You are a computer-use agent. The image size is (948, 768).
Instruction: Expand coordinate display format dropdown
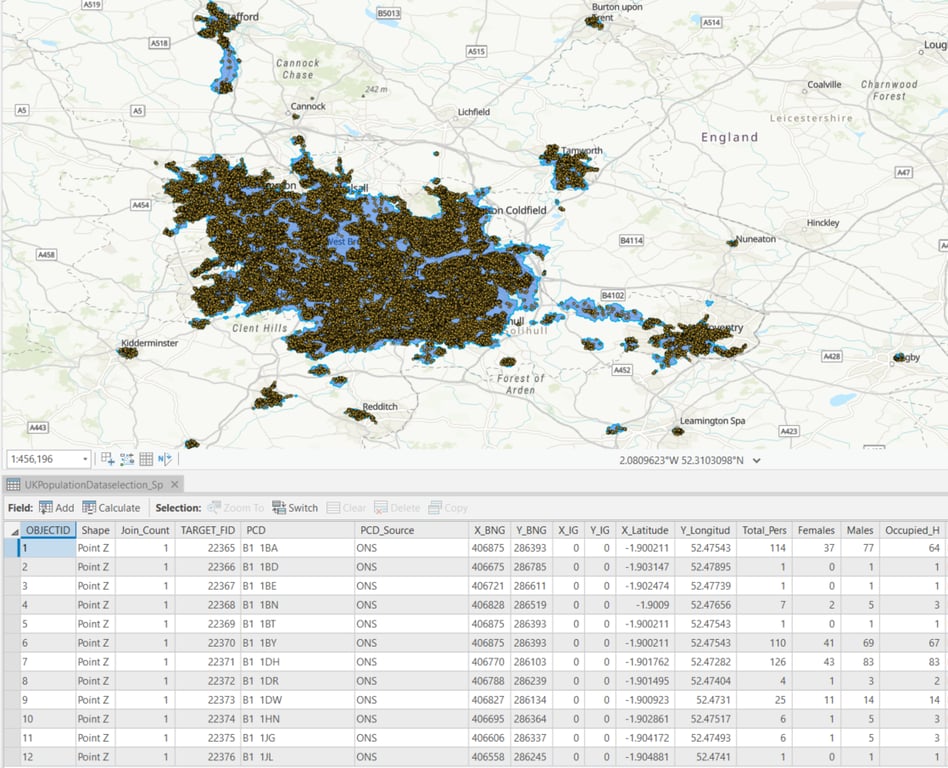[756, 460]
